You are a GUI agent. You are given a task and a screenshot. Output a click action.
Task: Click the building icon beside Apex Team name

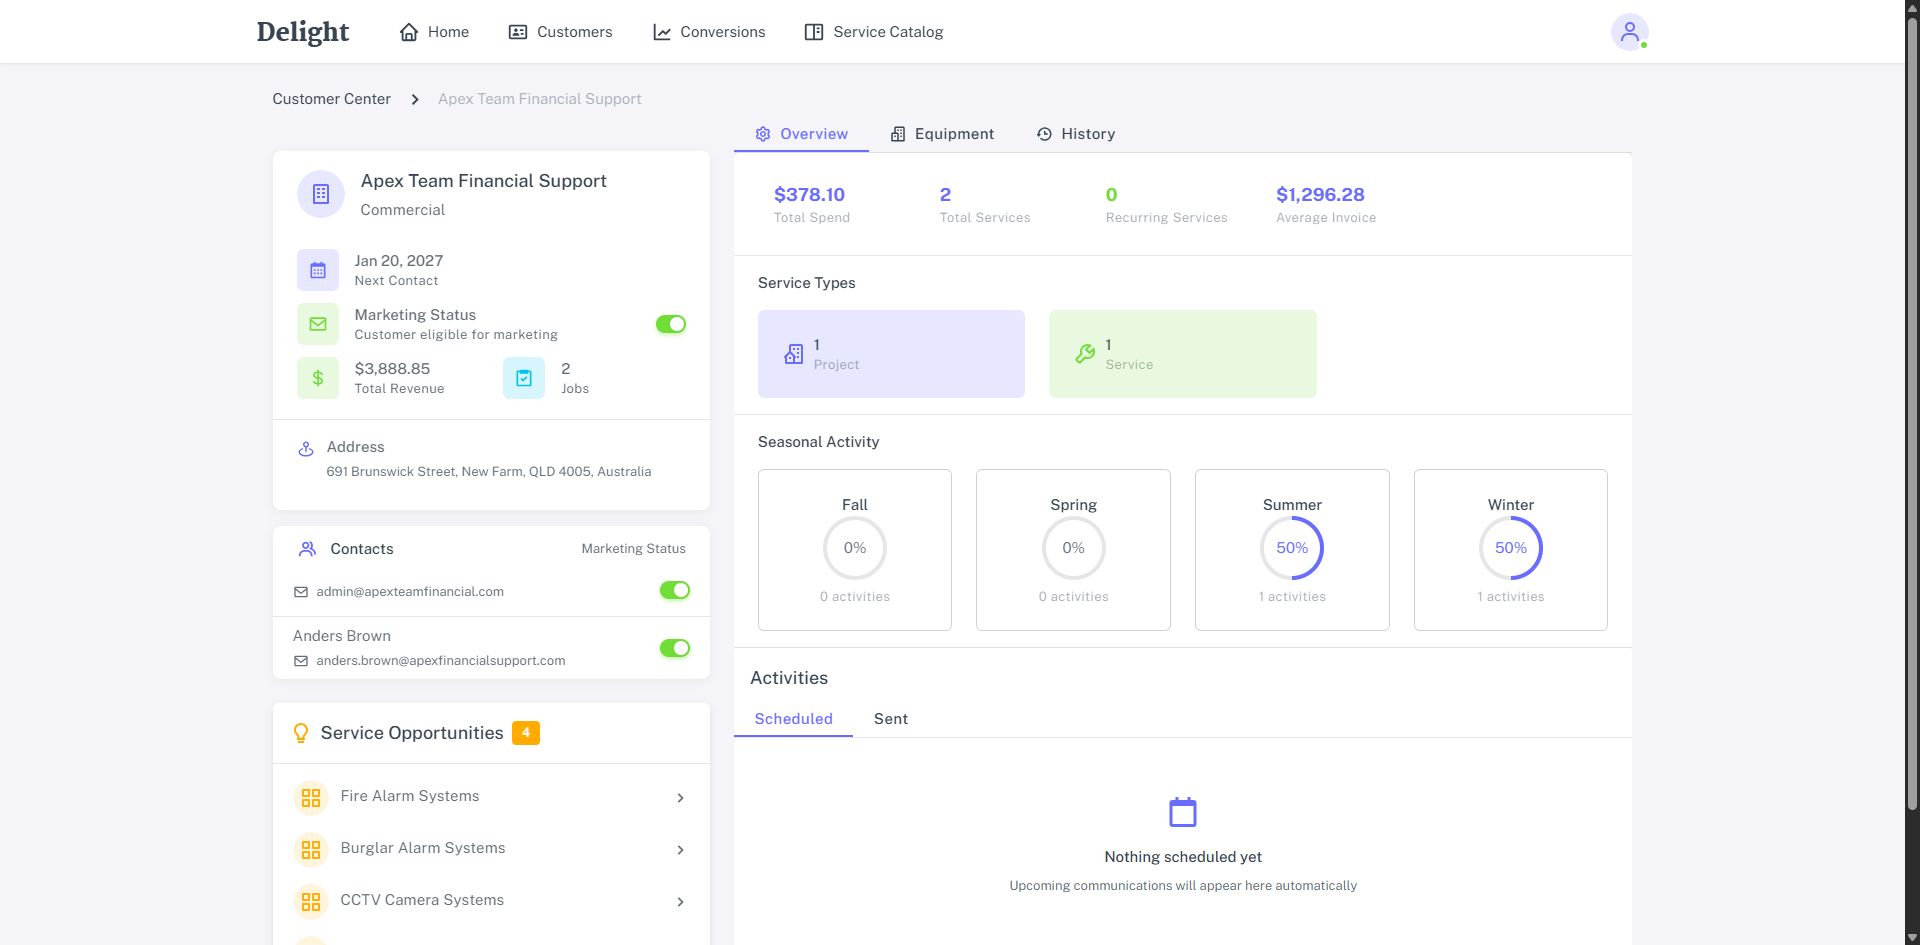point(321,194)
